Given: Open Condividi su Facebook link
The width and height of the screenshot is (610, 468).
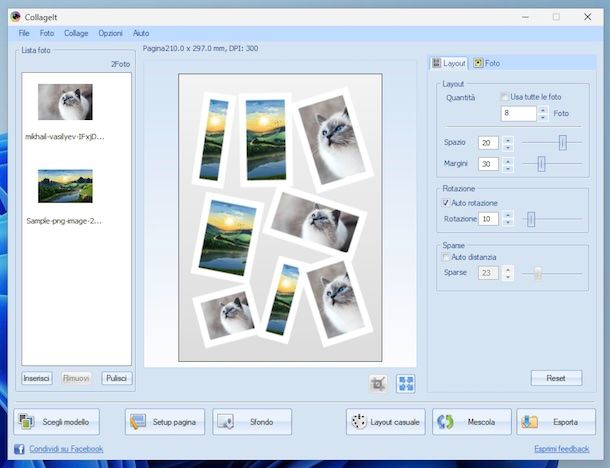Looking at the screenshot, I should click(68, 449).
